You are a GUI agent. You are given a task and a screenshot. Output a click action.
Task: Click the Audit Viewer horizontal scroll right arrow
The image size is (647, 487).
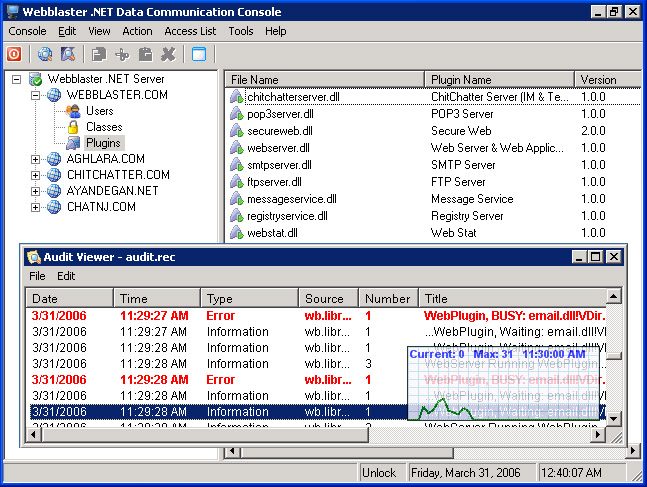click(x=597, y=435)
